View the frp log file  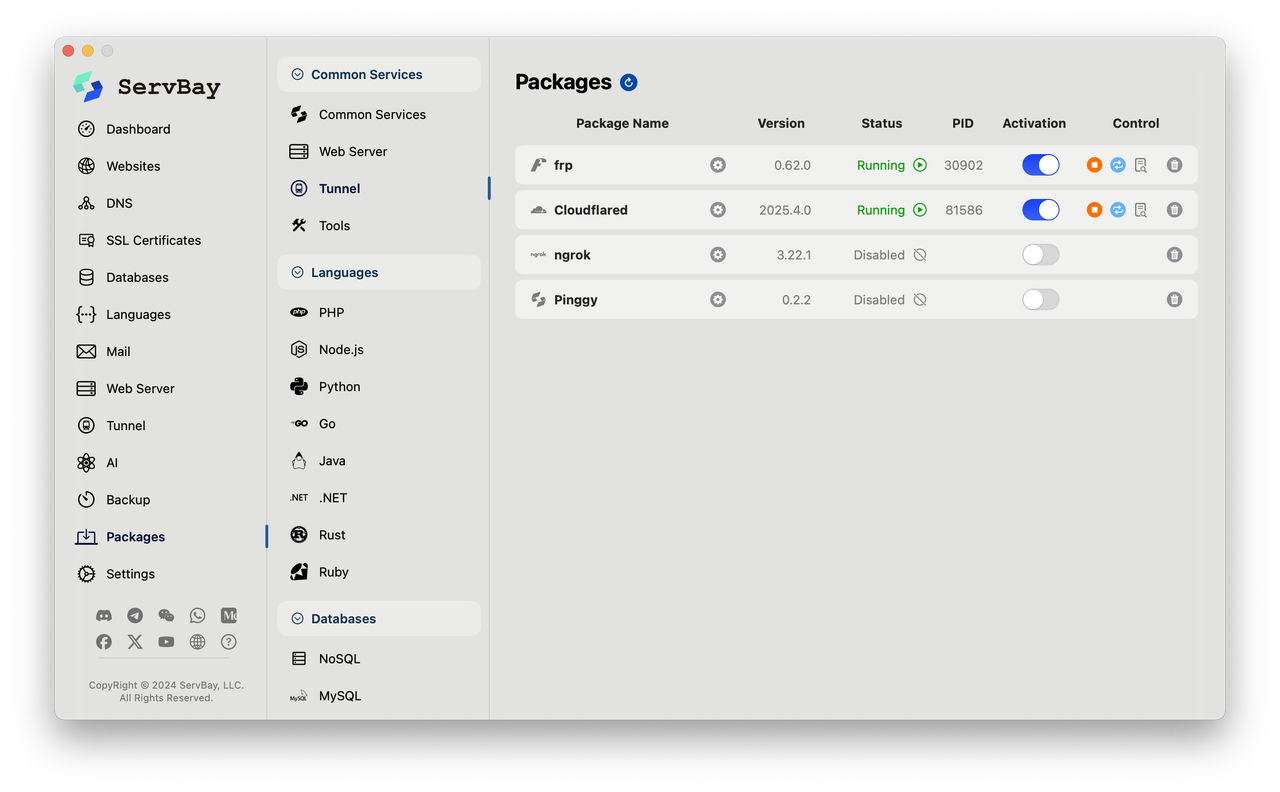pyautogui.click(x=1141, y=165)
